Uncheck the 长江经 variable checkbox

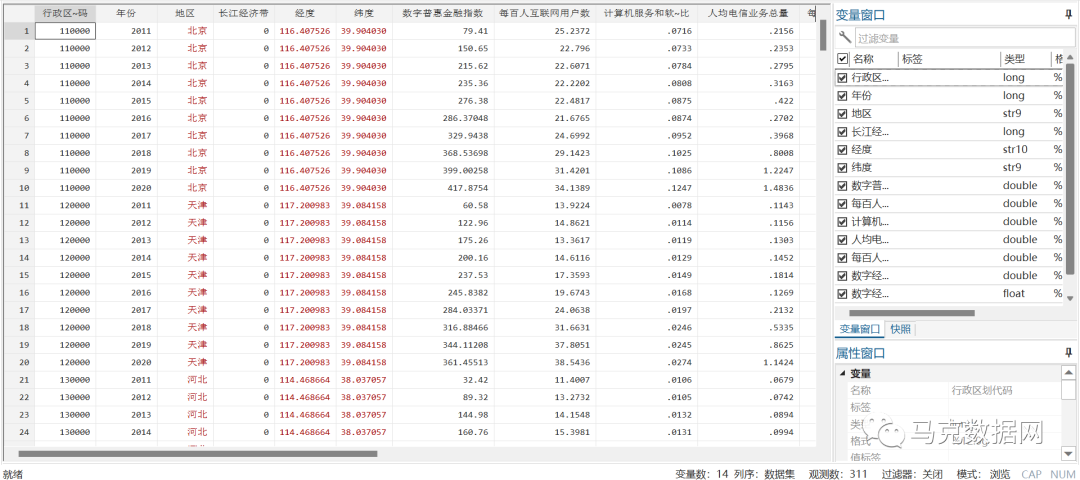[842, 132]
